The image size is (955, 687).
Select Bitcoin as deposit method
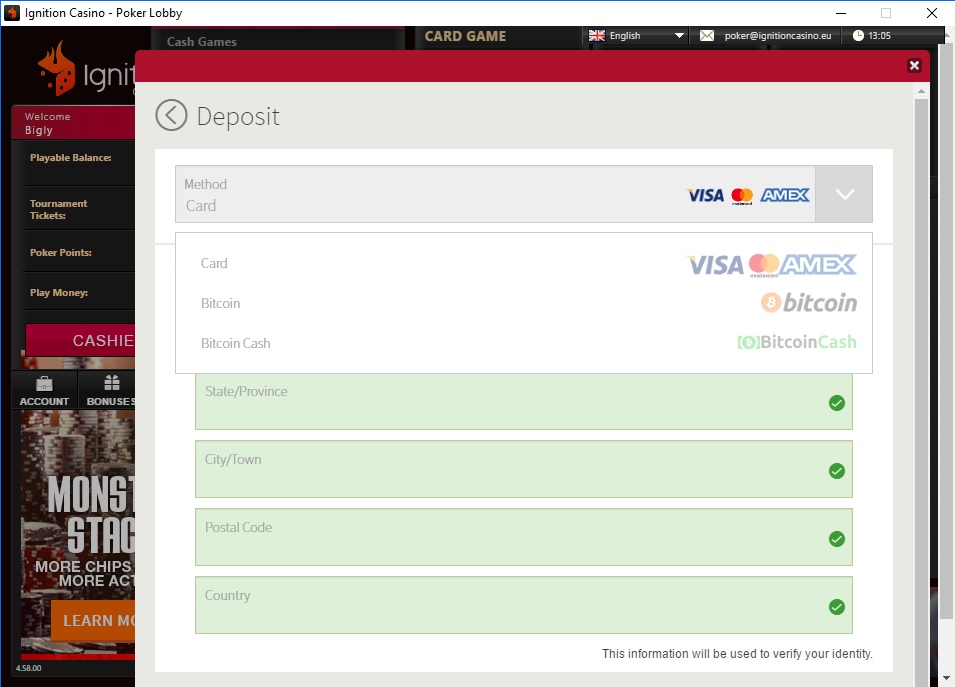point(524,303)
